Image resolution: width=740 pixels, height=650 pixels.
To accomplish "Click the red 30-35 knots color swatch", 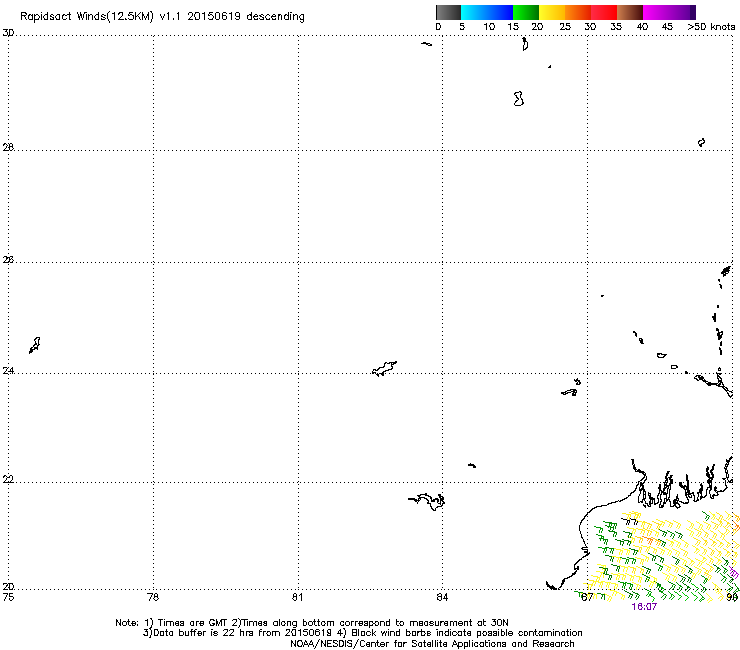I will [x=604, y=12].
